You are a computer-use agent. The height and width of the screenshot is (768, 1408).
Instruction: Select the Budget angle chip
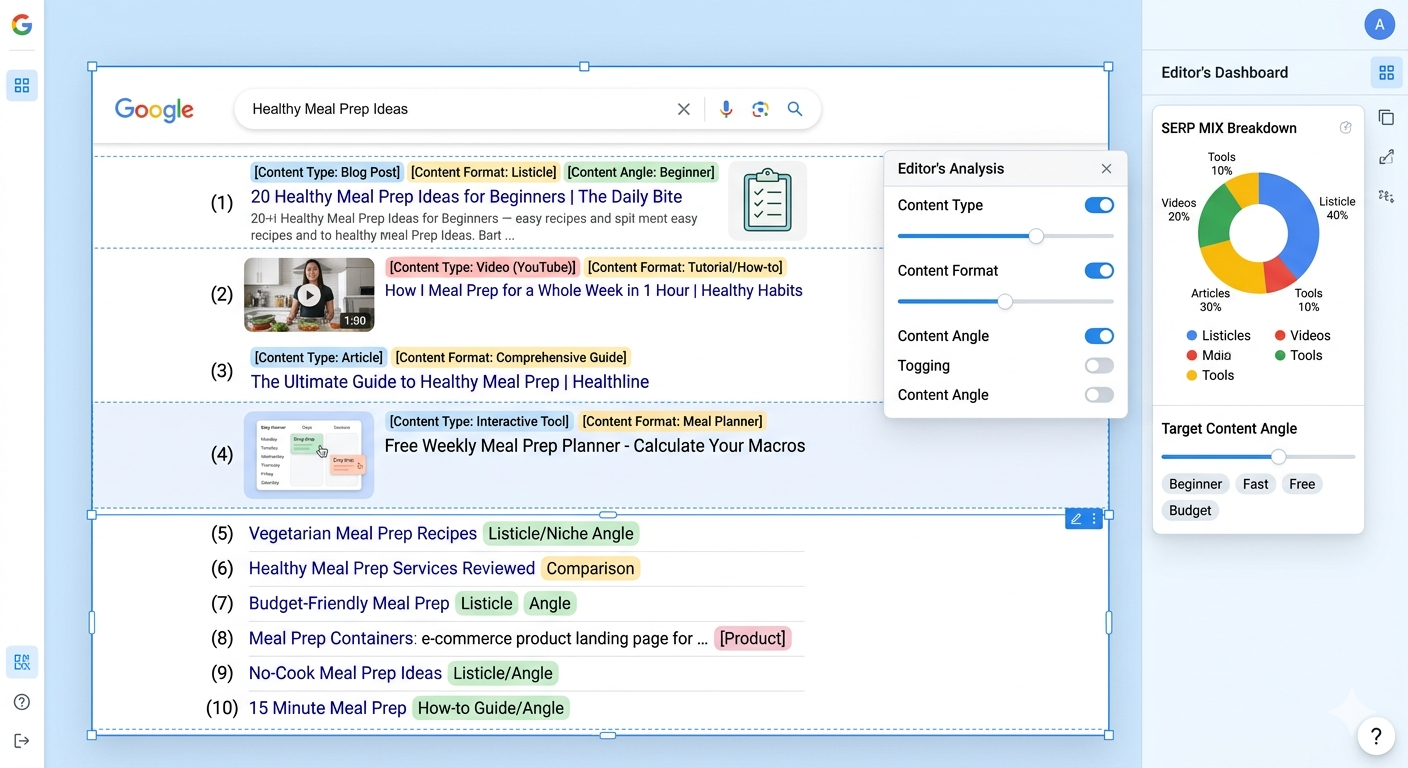tap(1190, 510)
